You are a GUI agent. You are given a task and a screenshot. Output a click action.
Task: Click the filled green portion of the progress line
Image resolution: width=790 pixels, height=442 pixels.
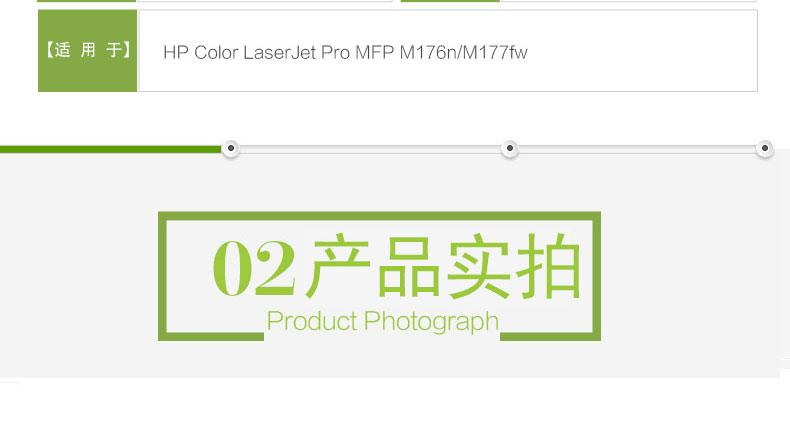pyautogui.click(x=111, y=149)
